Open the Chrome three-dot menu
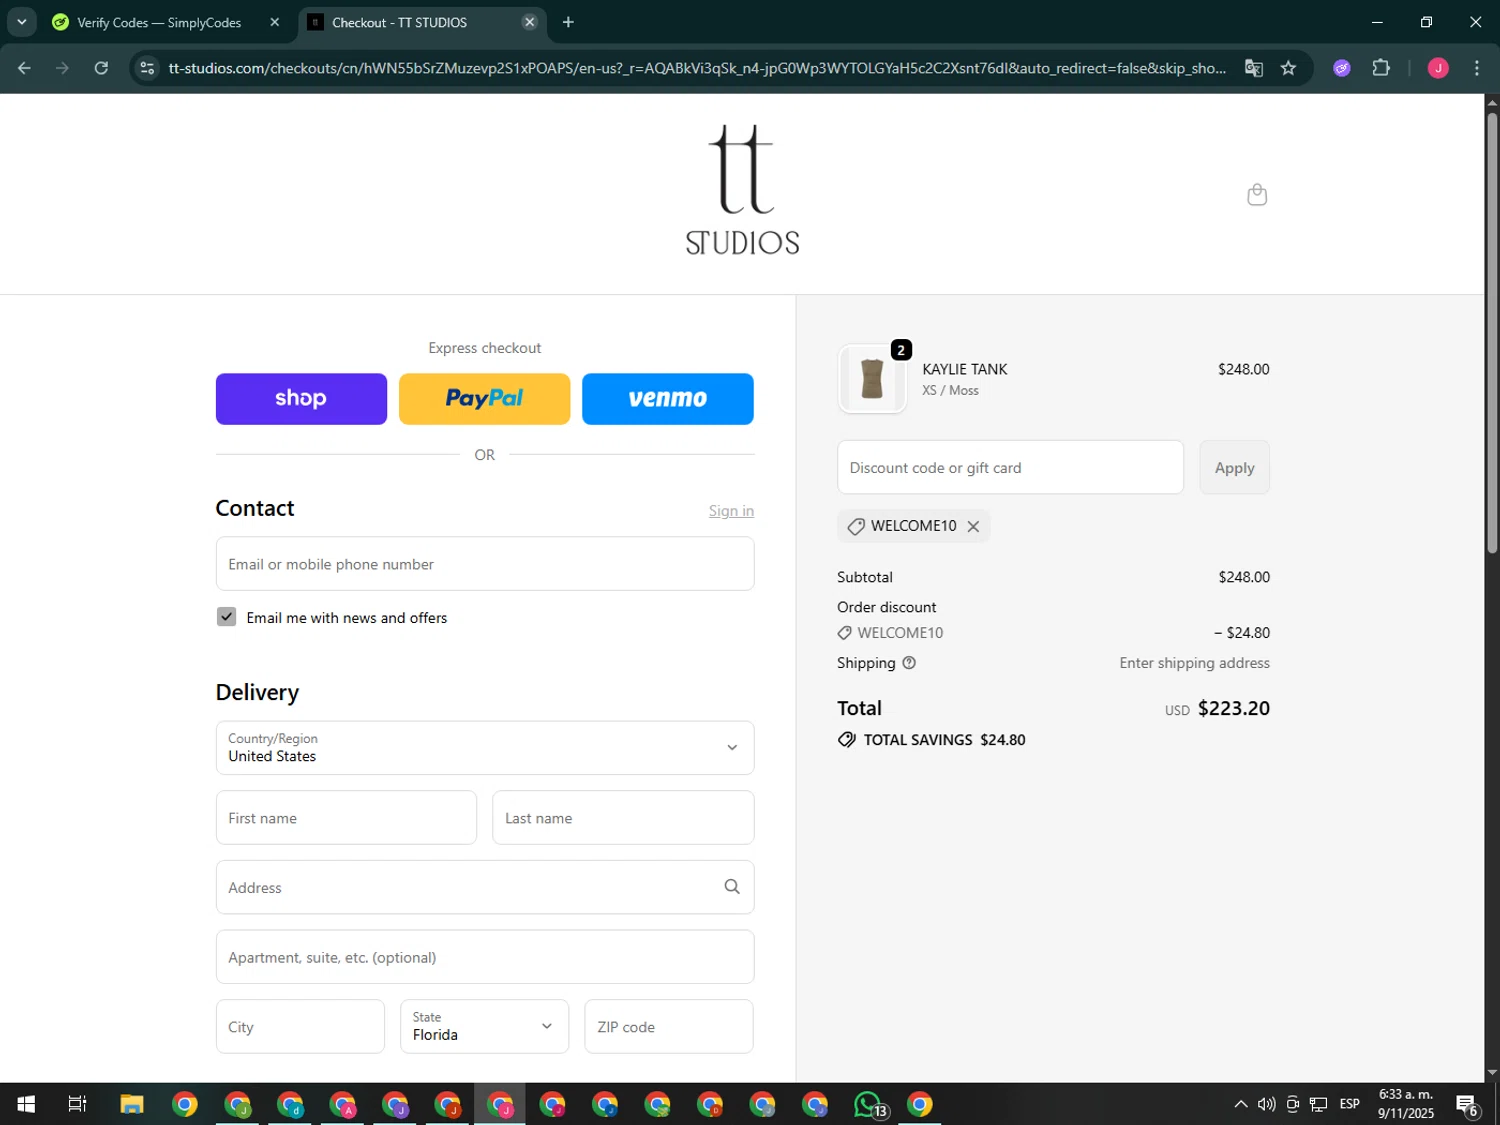Screen dimensions: 1500x1125 (x=1477, y=68)
